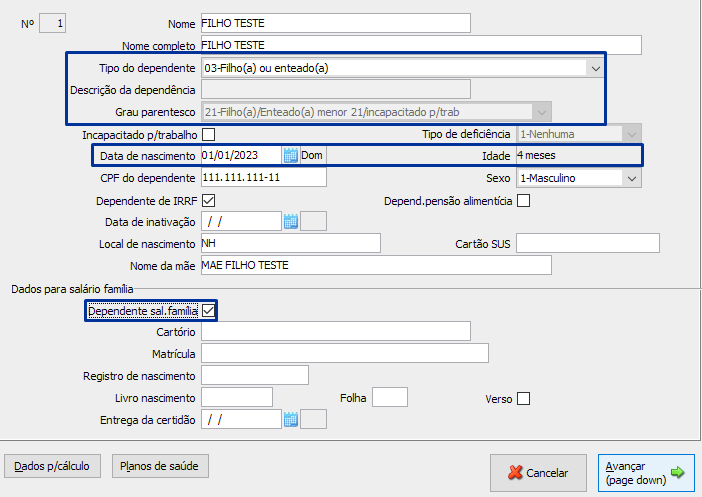This screenshot has height=497, width=702.
Task: Tick the Verso checkbox
Action: (x=524, y=398)
